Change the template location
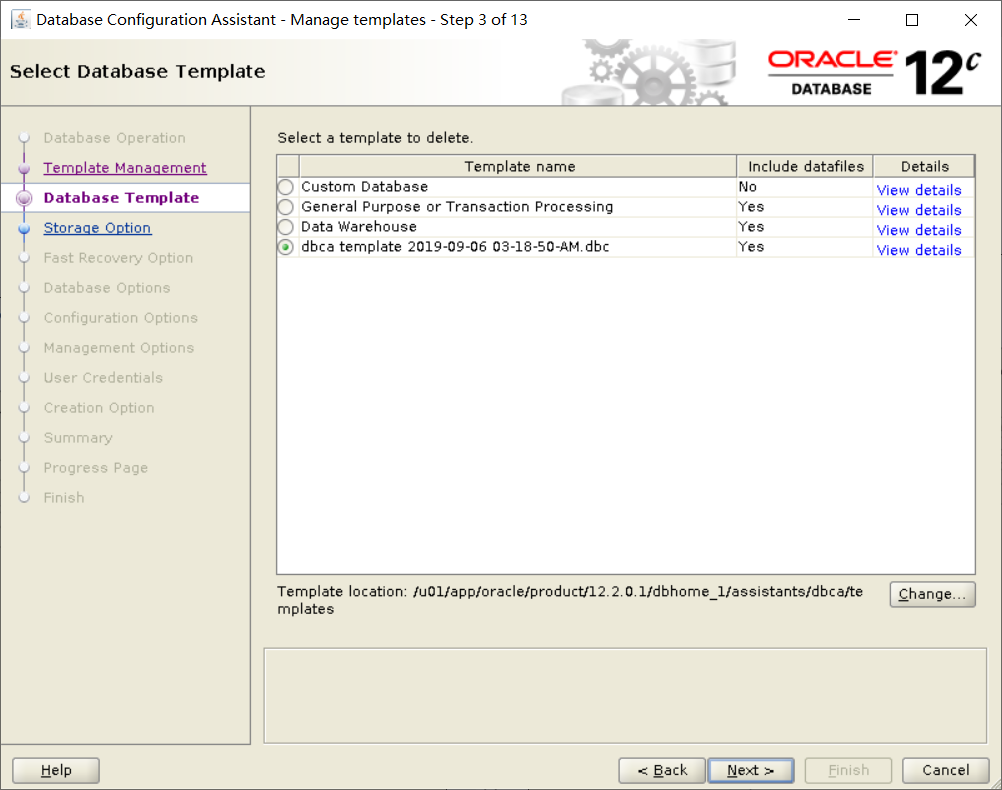Image resolution: width=1002 pixels, height=790 pixels. tap(932, 594)
